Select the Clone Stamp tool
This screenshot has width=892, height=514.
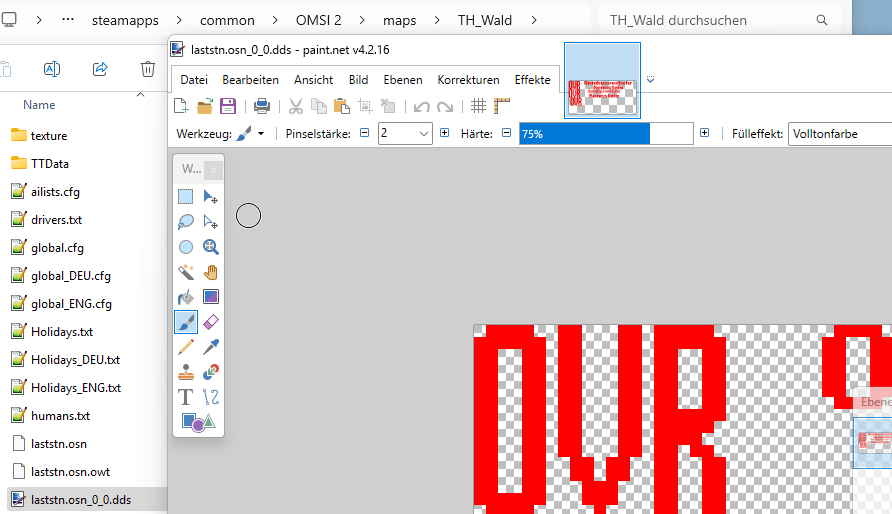click(186, 372)
